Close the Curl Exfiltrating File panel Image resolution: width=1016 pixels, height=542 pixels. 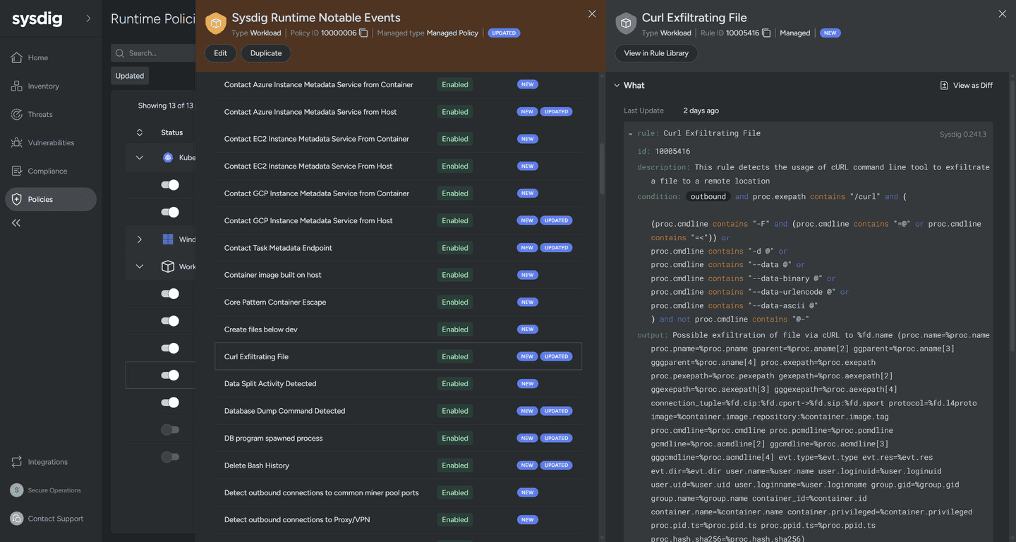point(1002,14)
